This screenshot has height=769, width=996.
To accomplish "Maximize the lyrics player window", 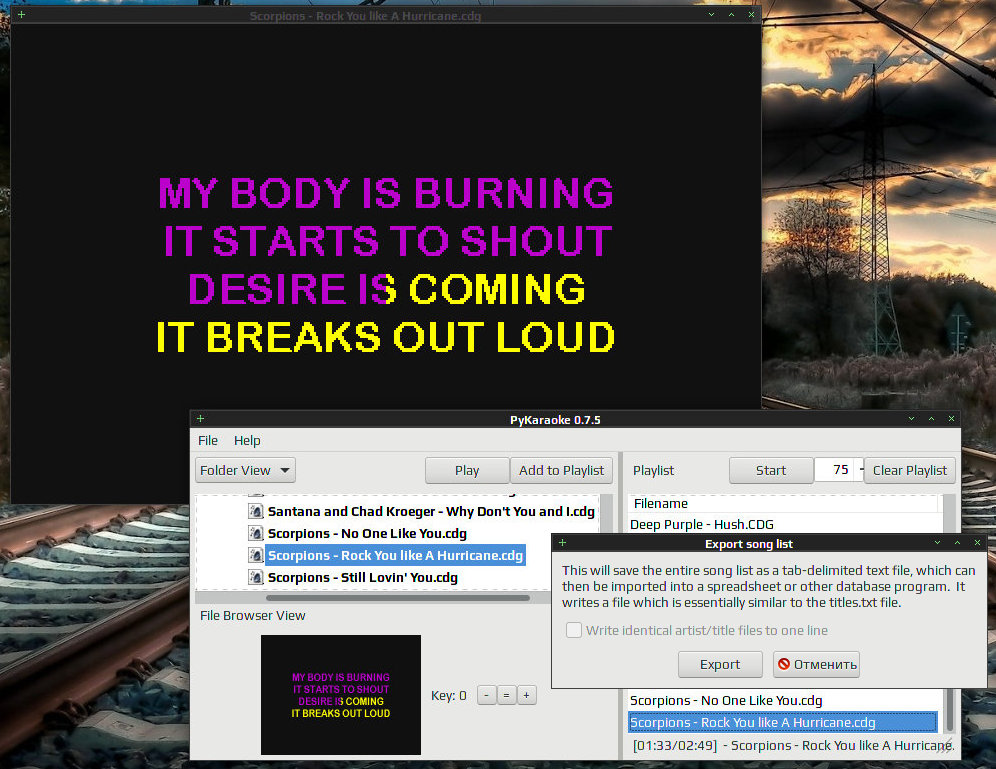I will tap(731, 14).
